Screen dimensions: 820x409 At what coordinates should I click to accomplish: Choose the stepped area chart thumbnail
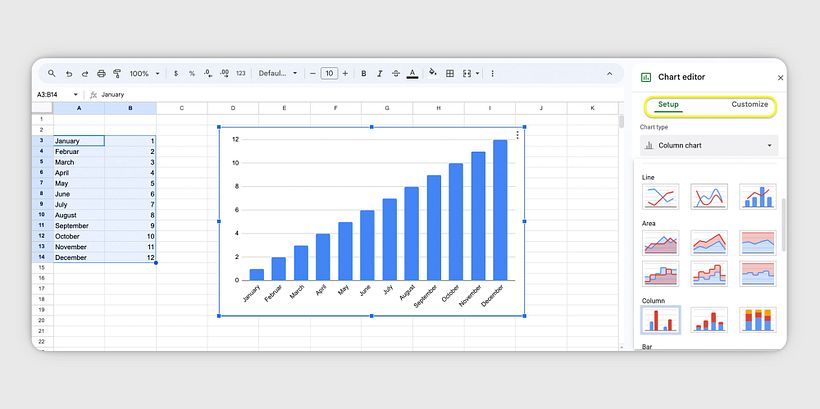click(x=660, y=274)
